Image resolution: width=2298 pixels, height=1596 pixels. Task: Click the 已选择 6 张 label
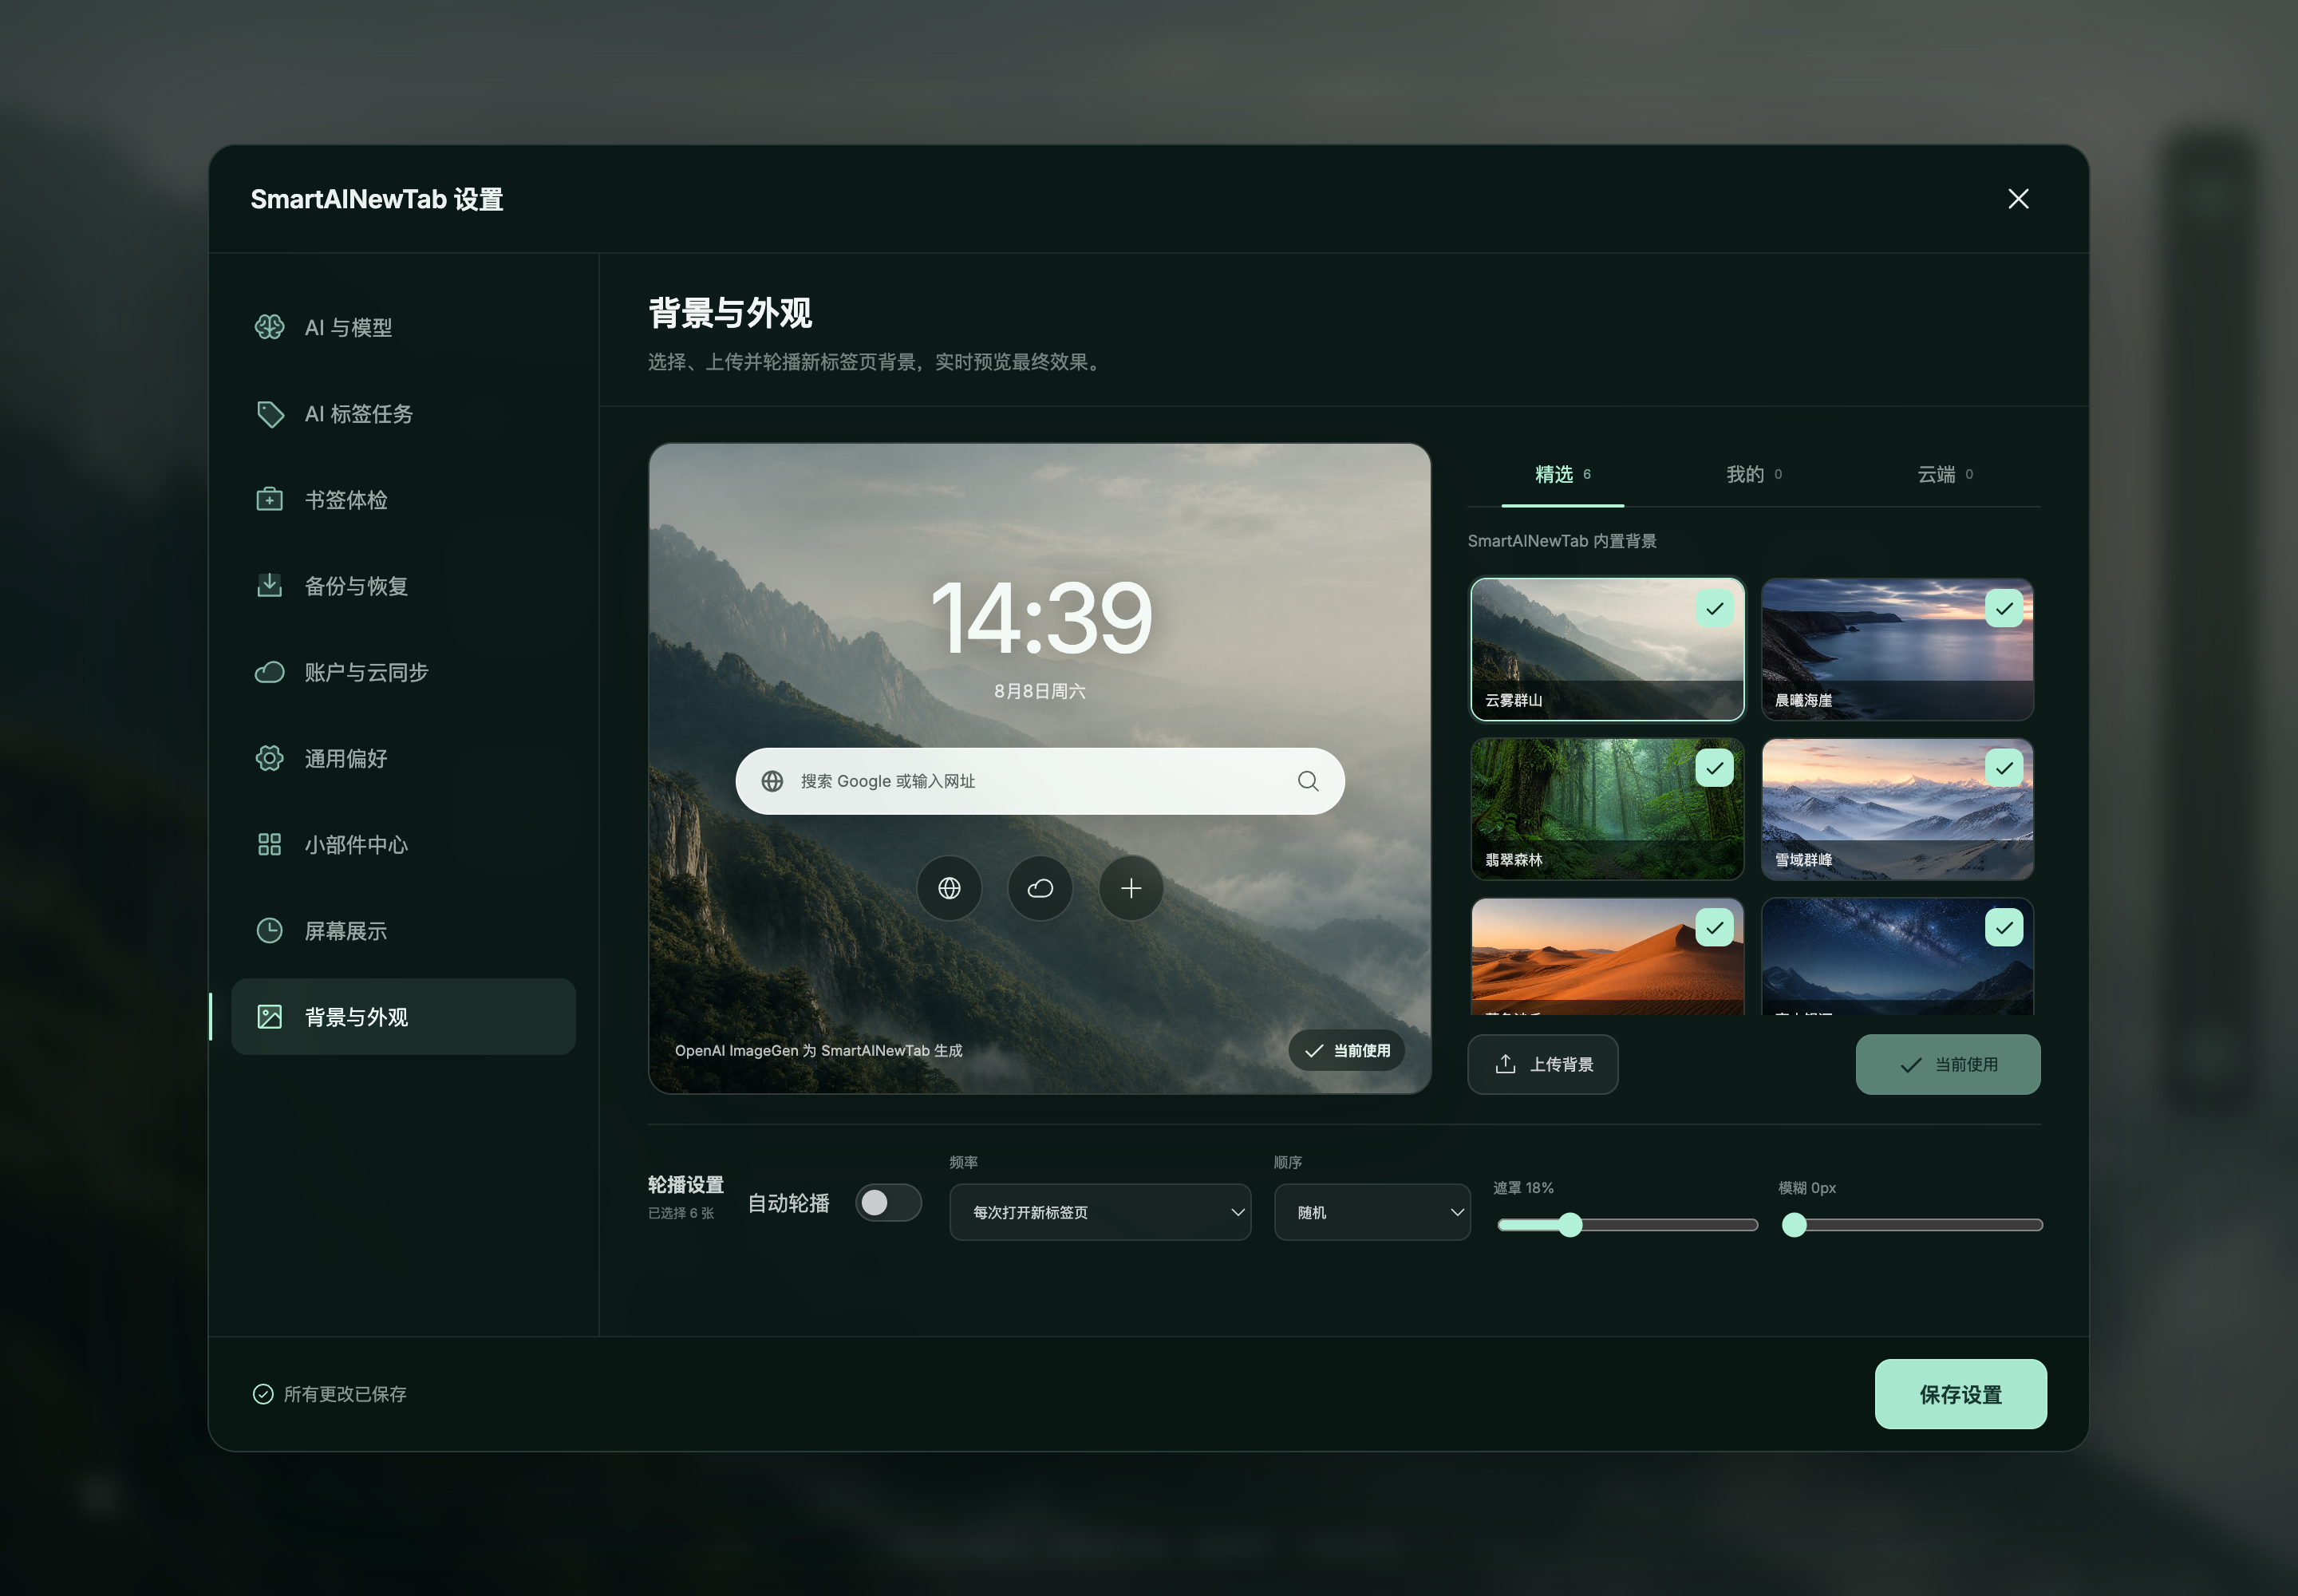pos(681,1213)
